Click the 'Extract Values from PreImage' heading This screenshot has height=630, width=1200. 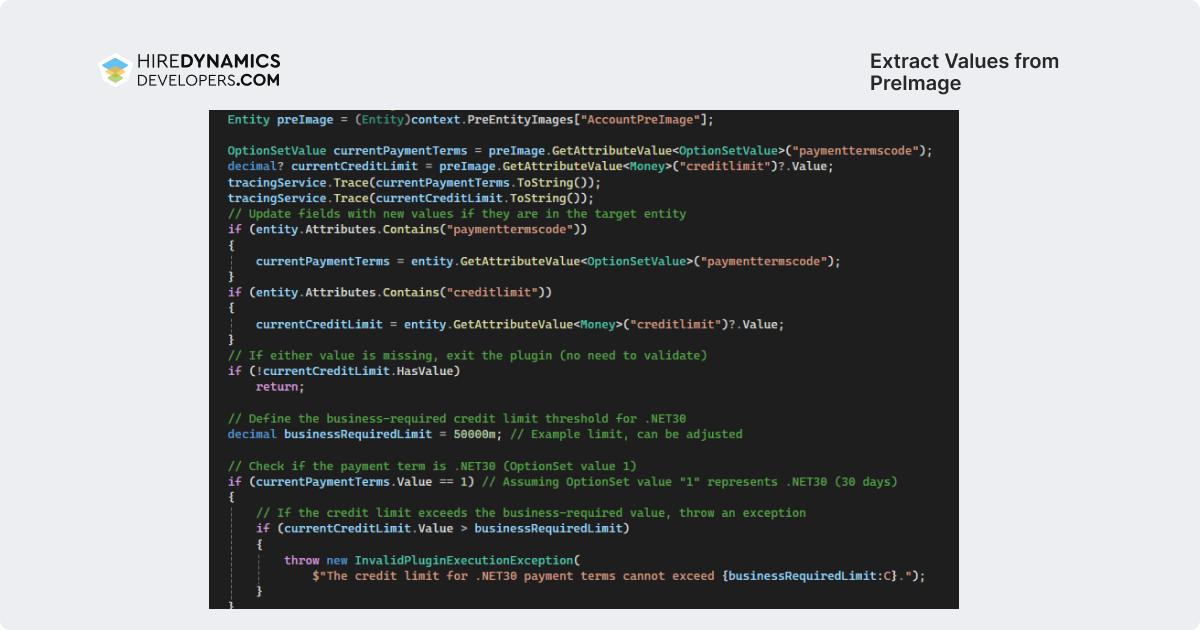point(964,72)
